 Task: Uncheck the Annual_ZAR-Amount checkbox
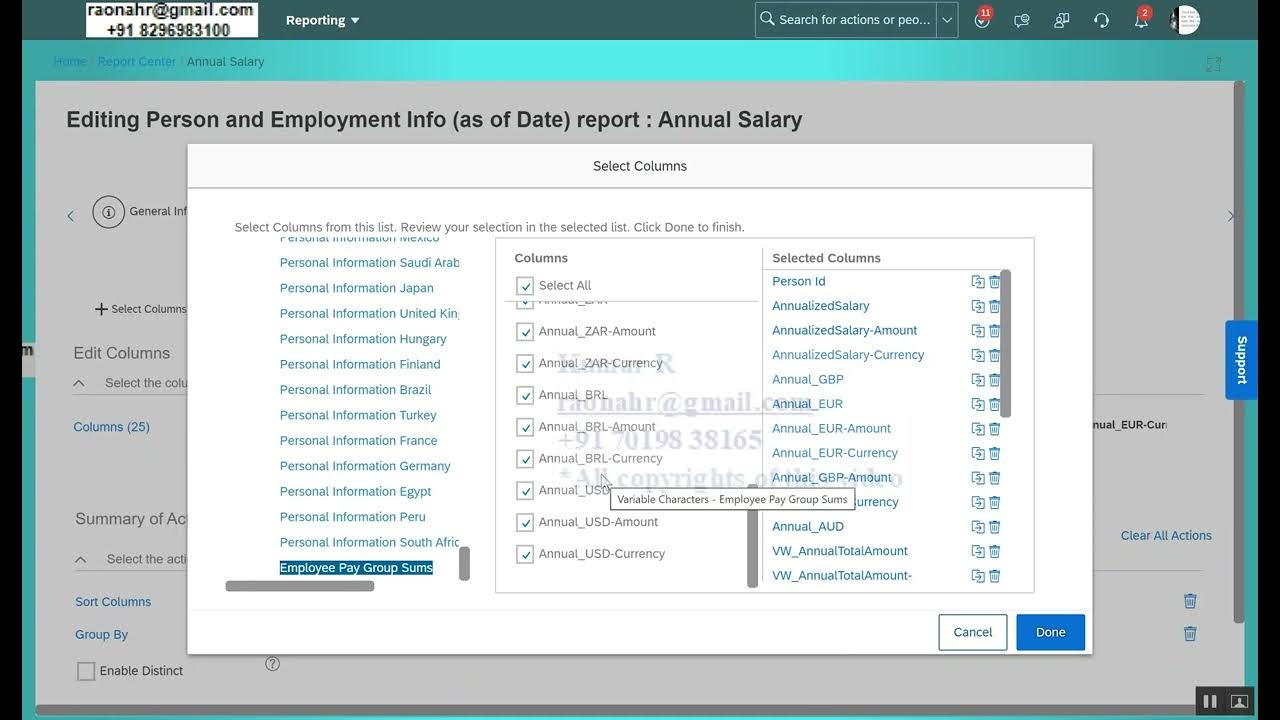click(x=525, y=332)
